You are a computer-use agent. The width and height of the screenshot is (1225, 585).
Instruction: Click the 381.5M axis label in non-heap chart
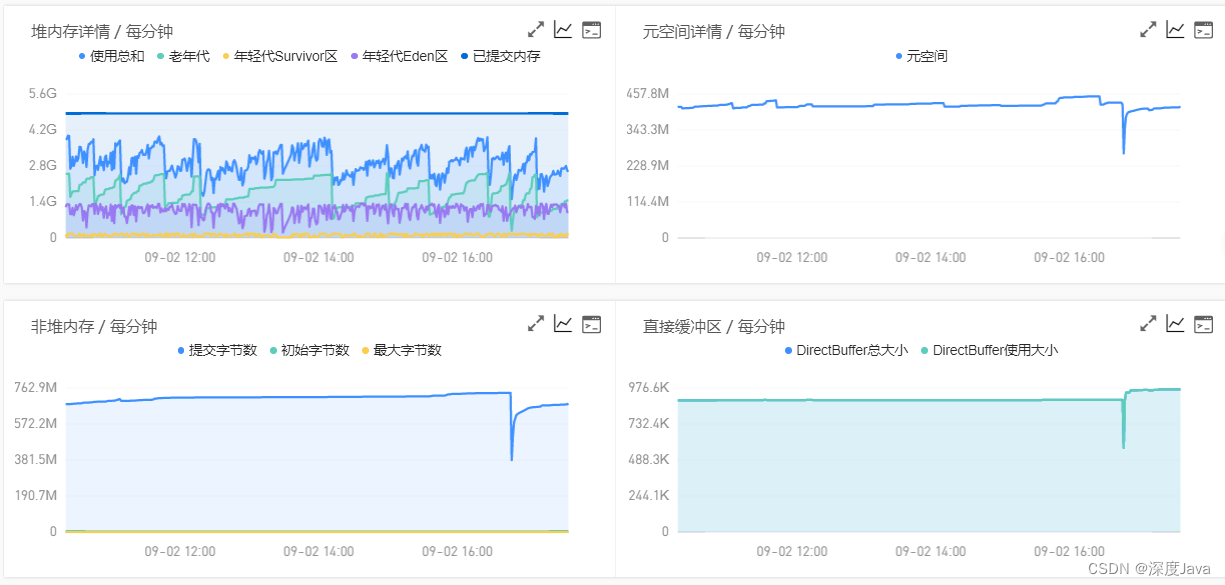(35, 459)
